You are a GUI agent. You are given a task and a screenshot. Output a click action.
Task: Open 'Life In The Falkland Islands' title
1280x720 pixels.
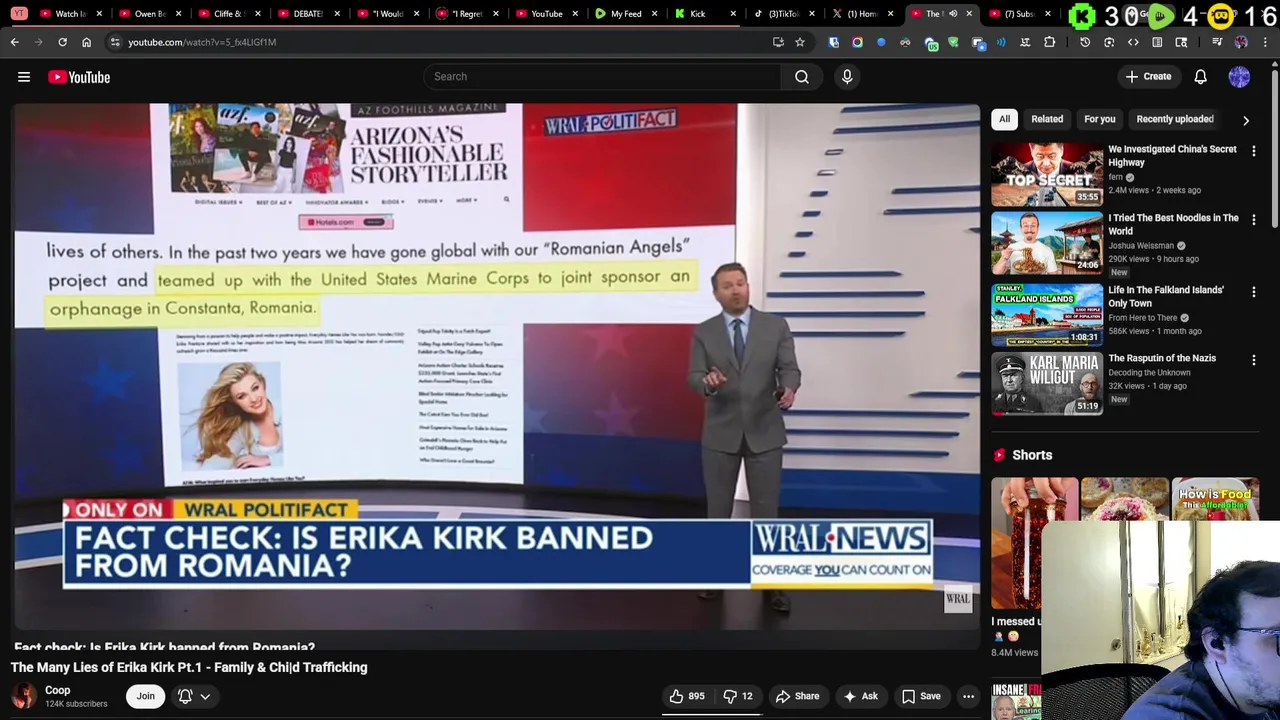(x=1166, y=297)
